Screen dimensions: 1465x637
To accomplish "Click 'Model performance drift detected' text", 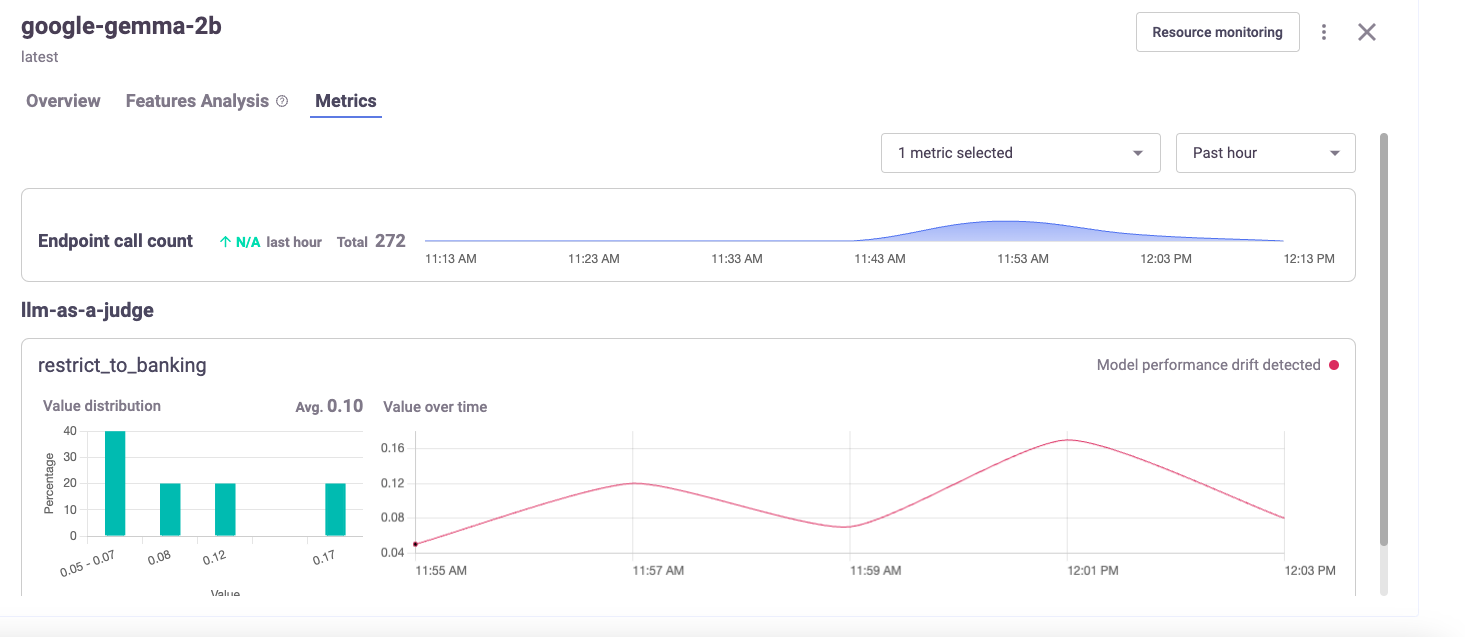I will point(1209,365).
